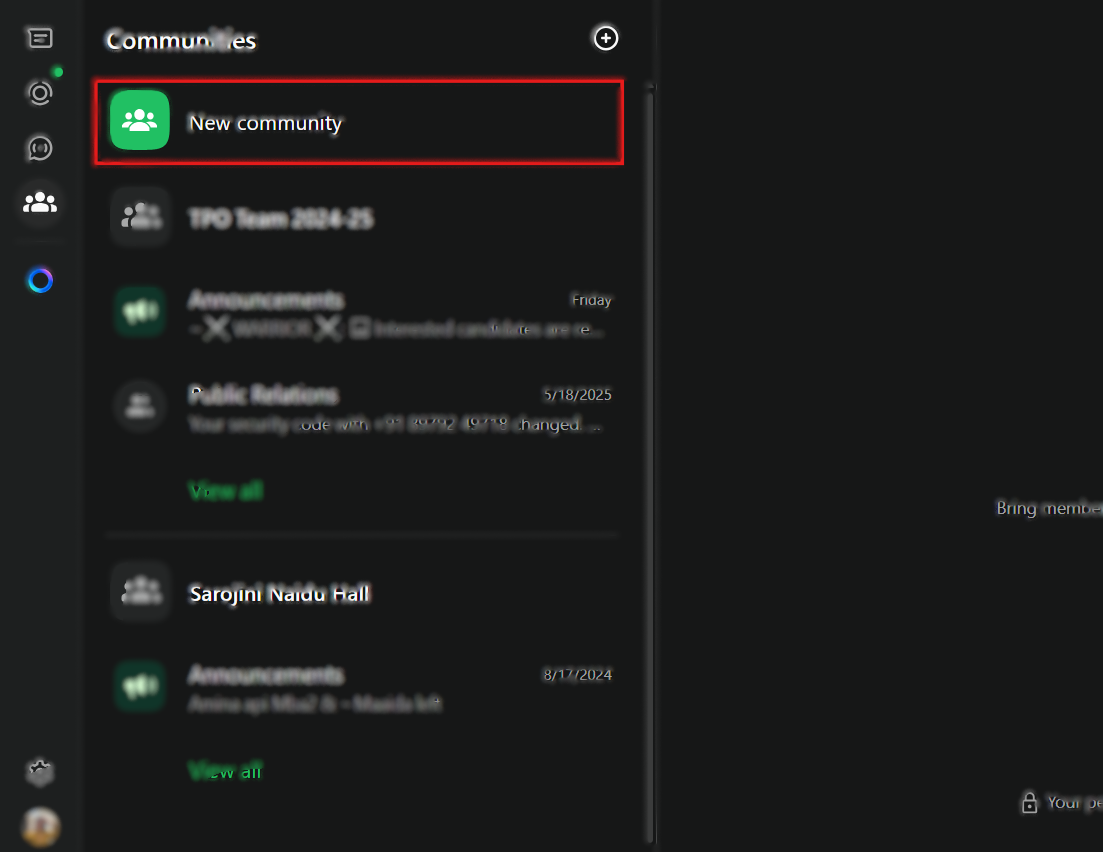This screenshot has height=852, width=1103.
Task: Click the green New community avatar
Action: [139, 120]
